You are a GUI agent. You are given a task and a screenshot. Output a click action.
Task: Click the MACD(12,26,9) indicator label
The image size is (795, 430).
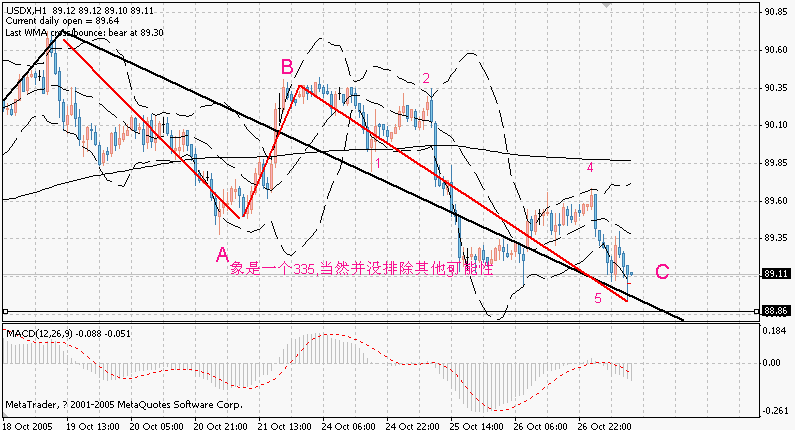coord(68,334)
